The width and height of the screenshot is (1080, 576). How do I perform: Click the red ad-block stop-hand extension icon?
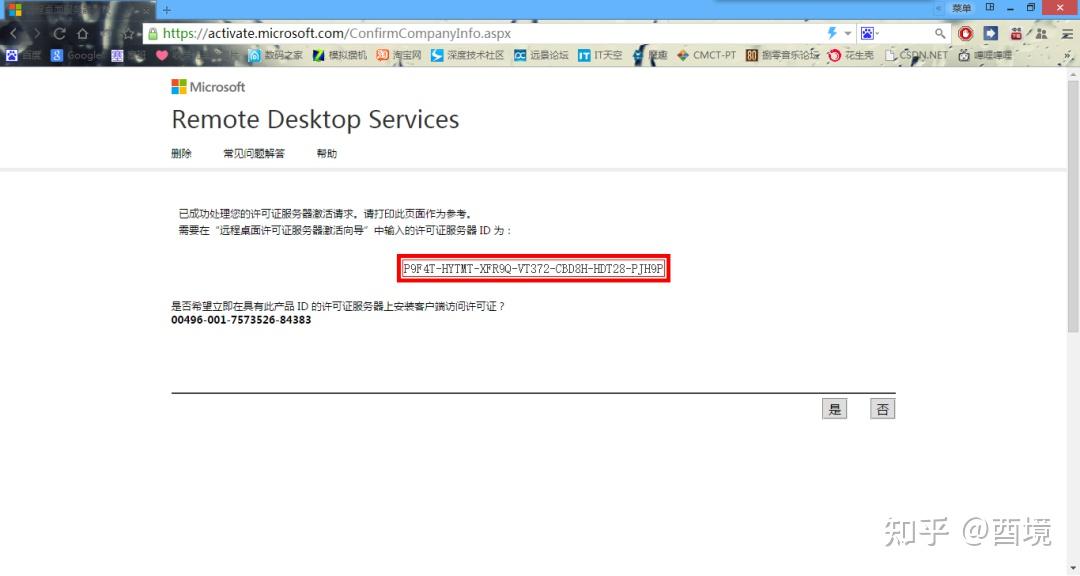[966, 33]
